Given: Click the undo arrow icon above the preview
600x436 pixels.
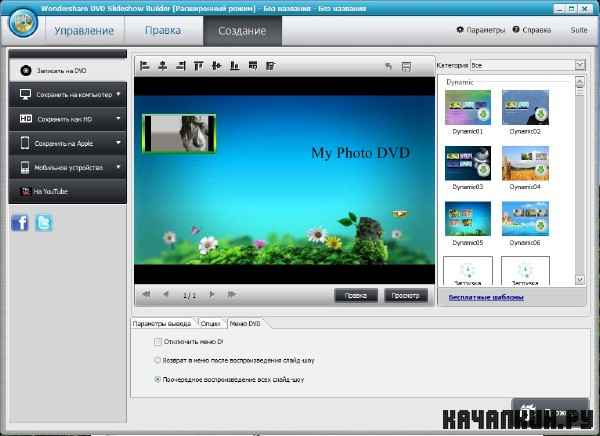Looking at the screenshot, I should (x=388, y=66).
